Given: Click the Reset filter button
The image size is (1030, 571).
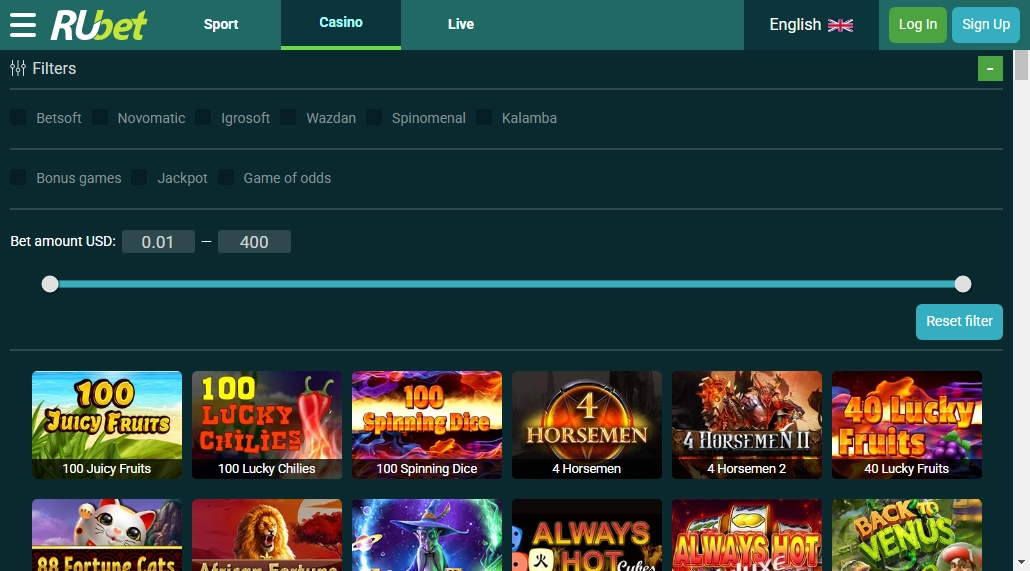Looking at the screenshot, I should point(959,321).
